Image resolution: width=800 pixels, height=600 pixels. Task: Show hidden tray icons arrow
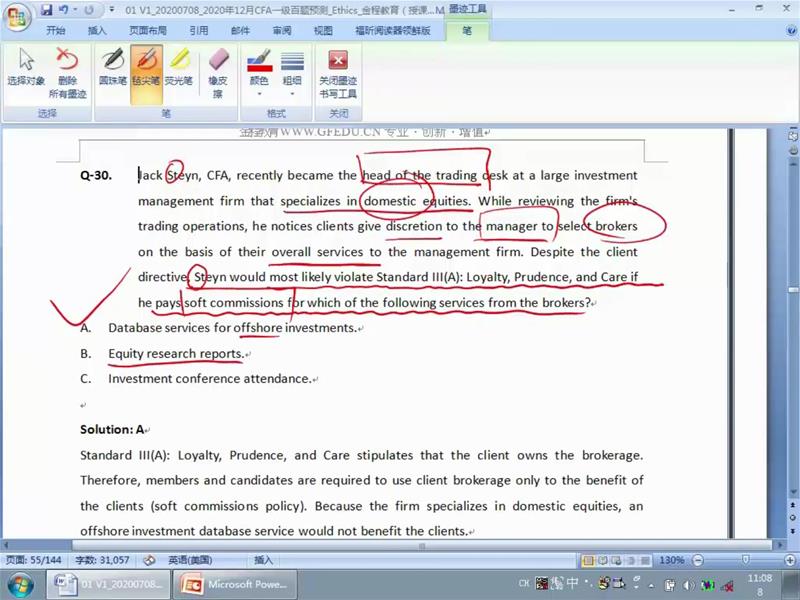pyautogui.click(x=651, y=585)
